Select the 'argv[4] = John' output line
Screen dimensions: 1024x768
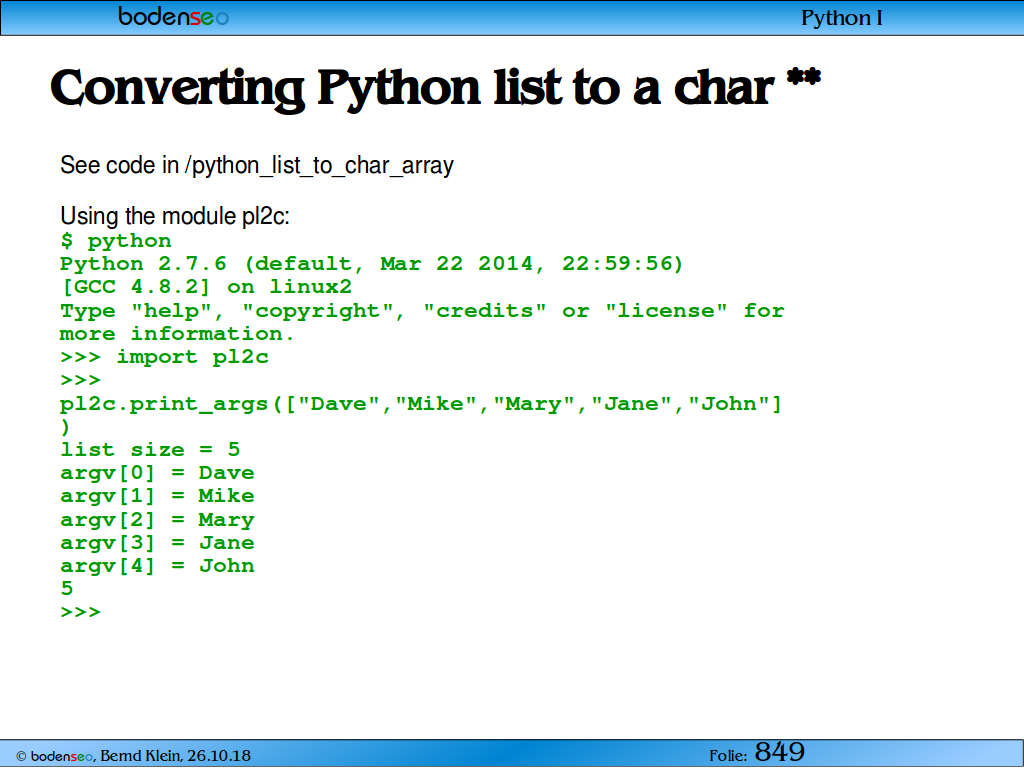[157, 566]
